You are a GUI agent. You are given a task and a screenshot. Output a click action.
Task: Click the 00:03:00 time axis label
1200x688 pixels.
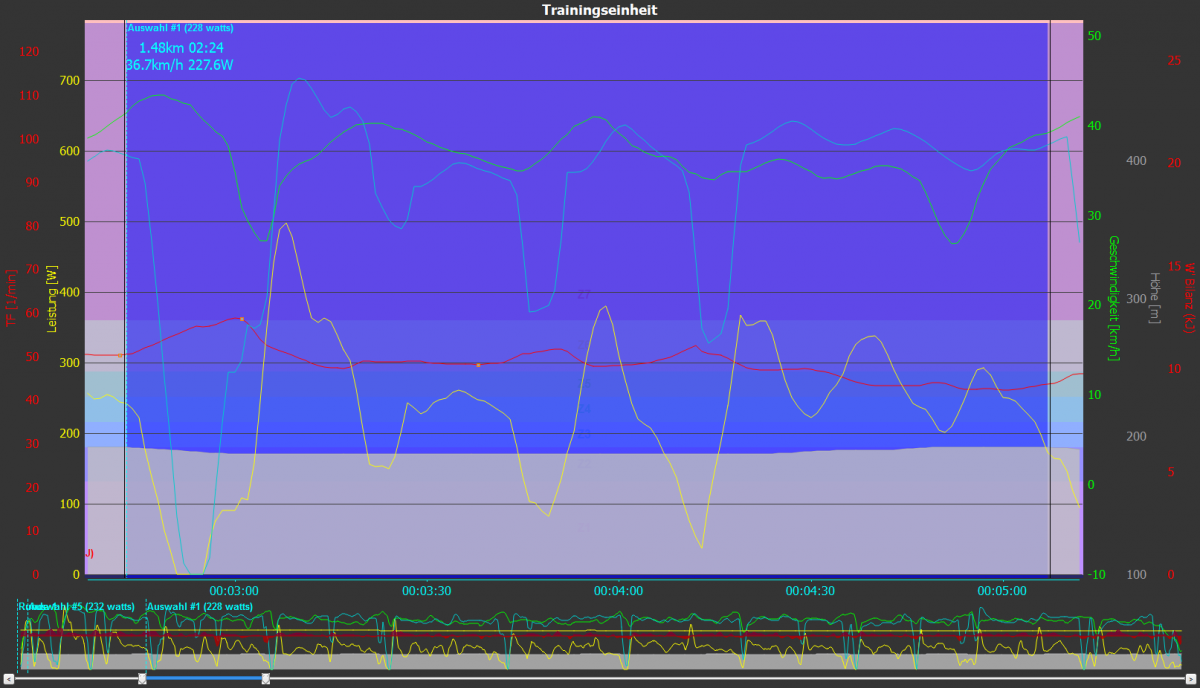pos(234,591)
